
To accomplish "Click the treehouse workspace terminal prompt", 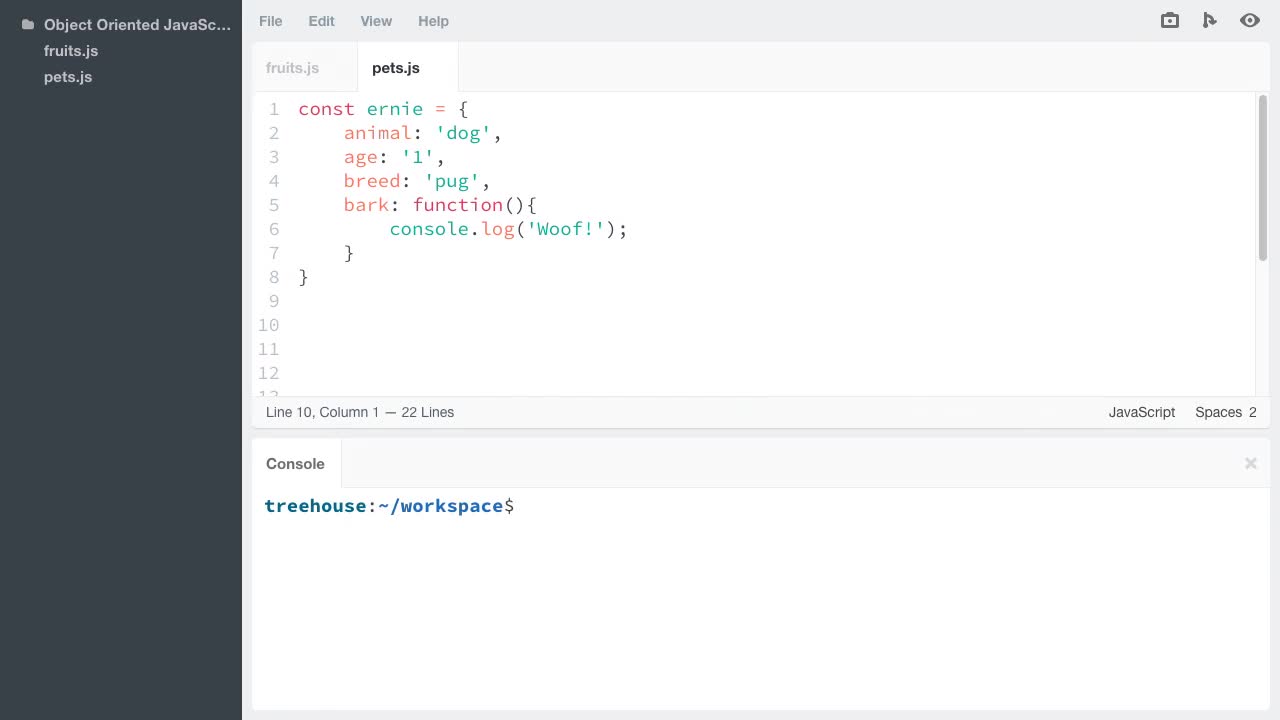I will coord(389,506).
